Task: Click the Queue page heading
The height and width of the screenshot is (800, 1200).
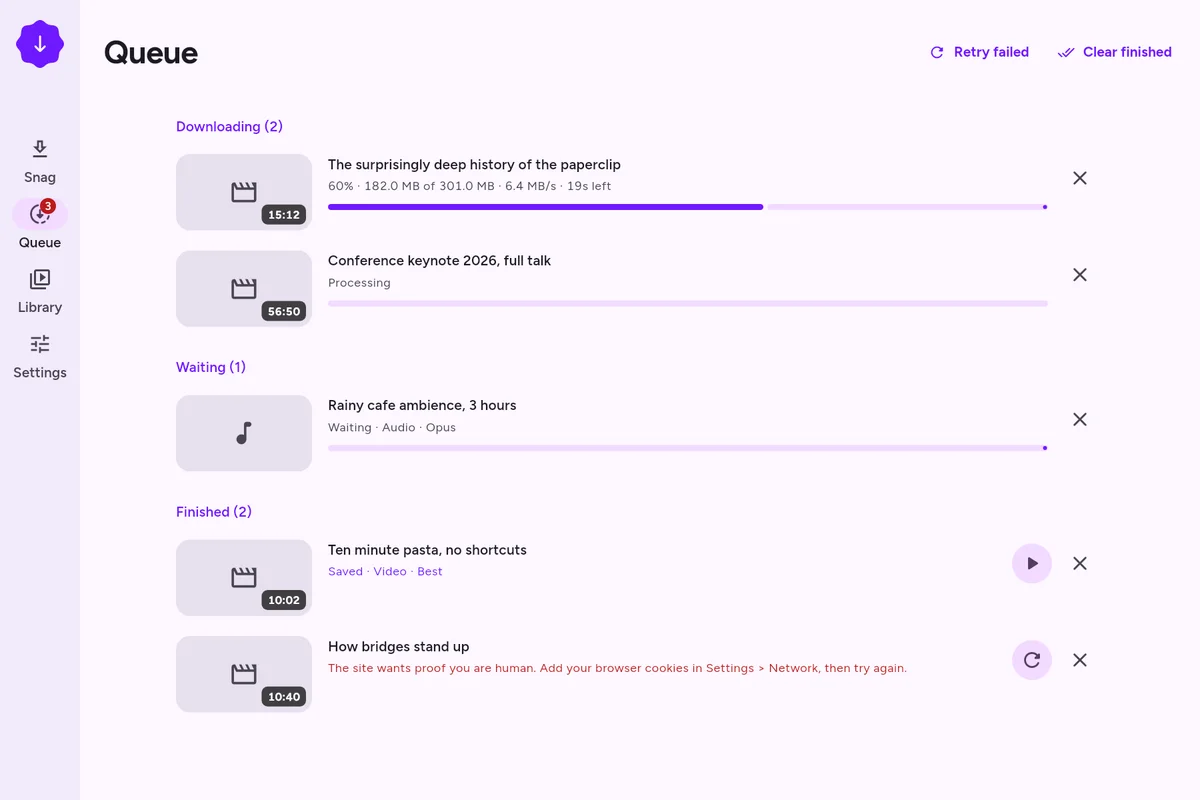Action: point(151,52)
